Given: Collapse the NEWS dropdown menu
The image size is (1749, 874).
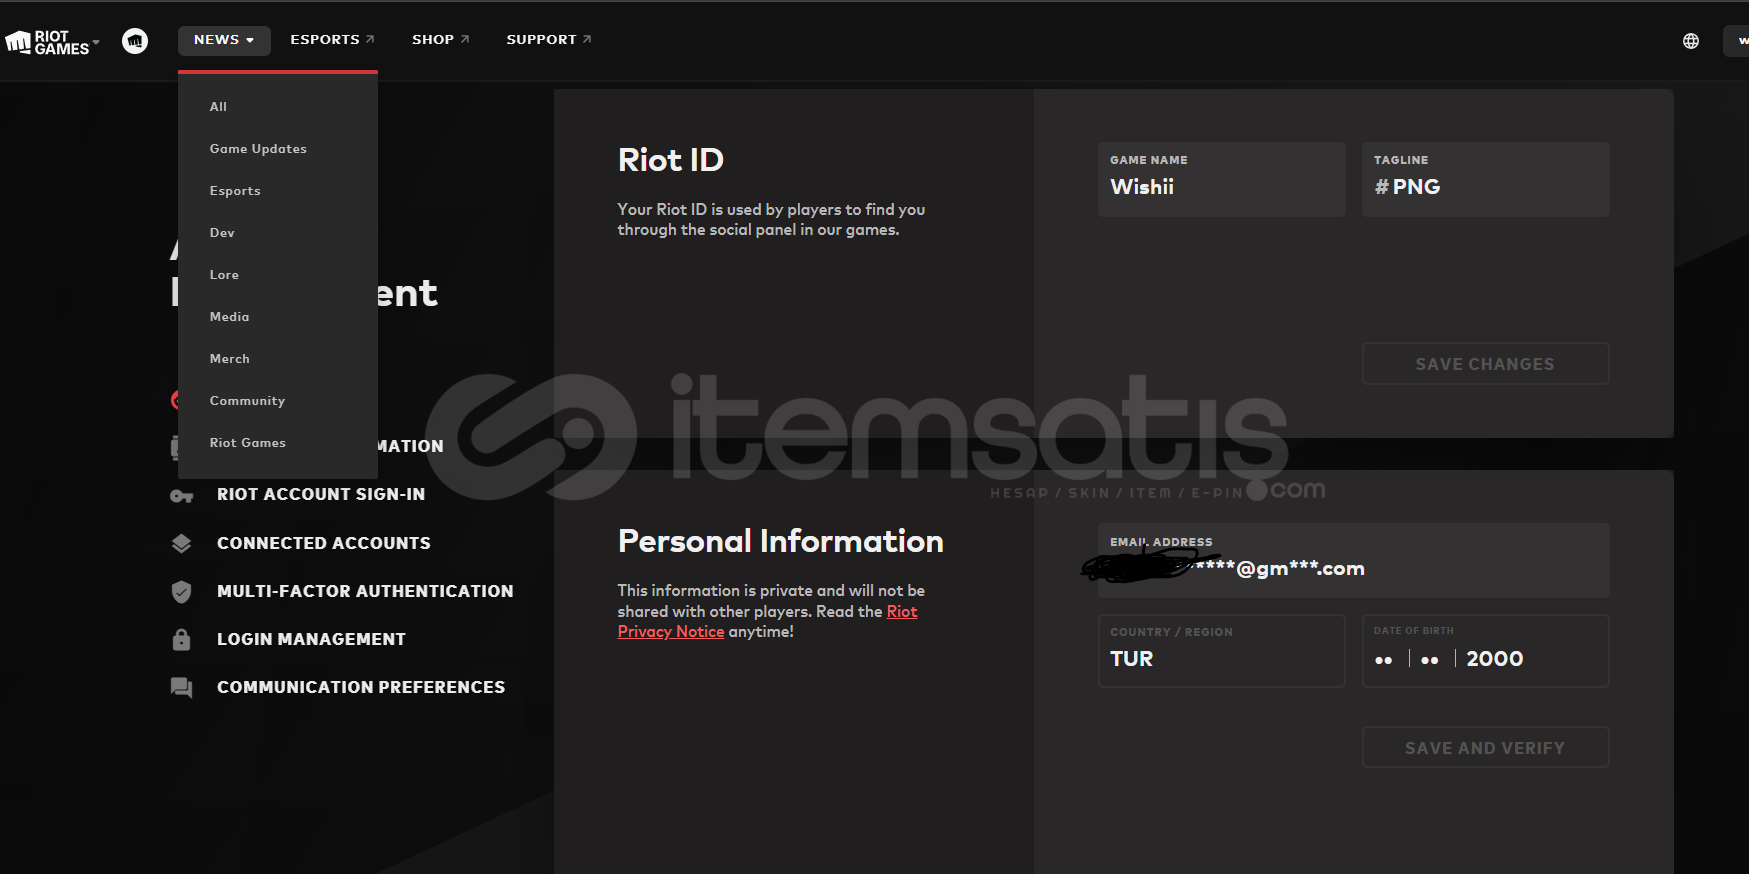Looking at the screenshot, I should (x=224, y=40).
